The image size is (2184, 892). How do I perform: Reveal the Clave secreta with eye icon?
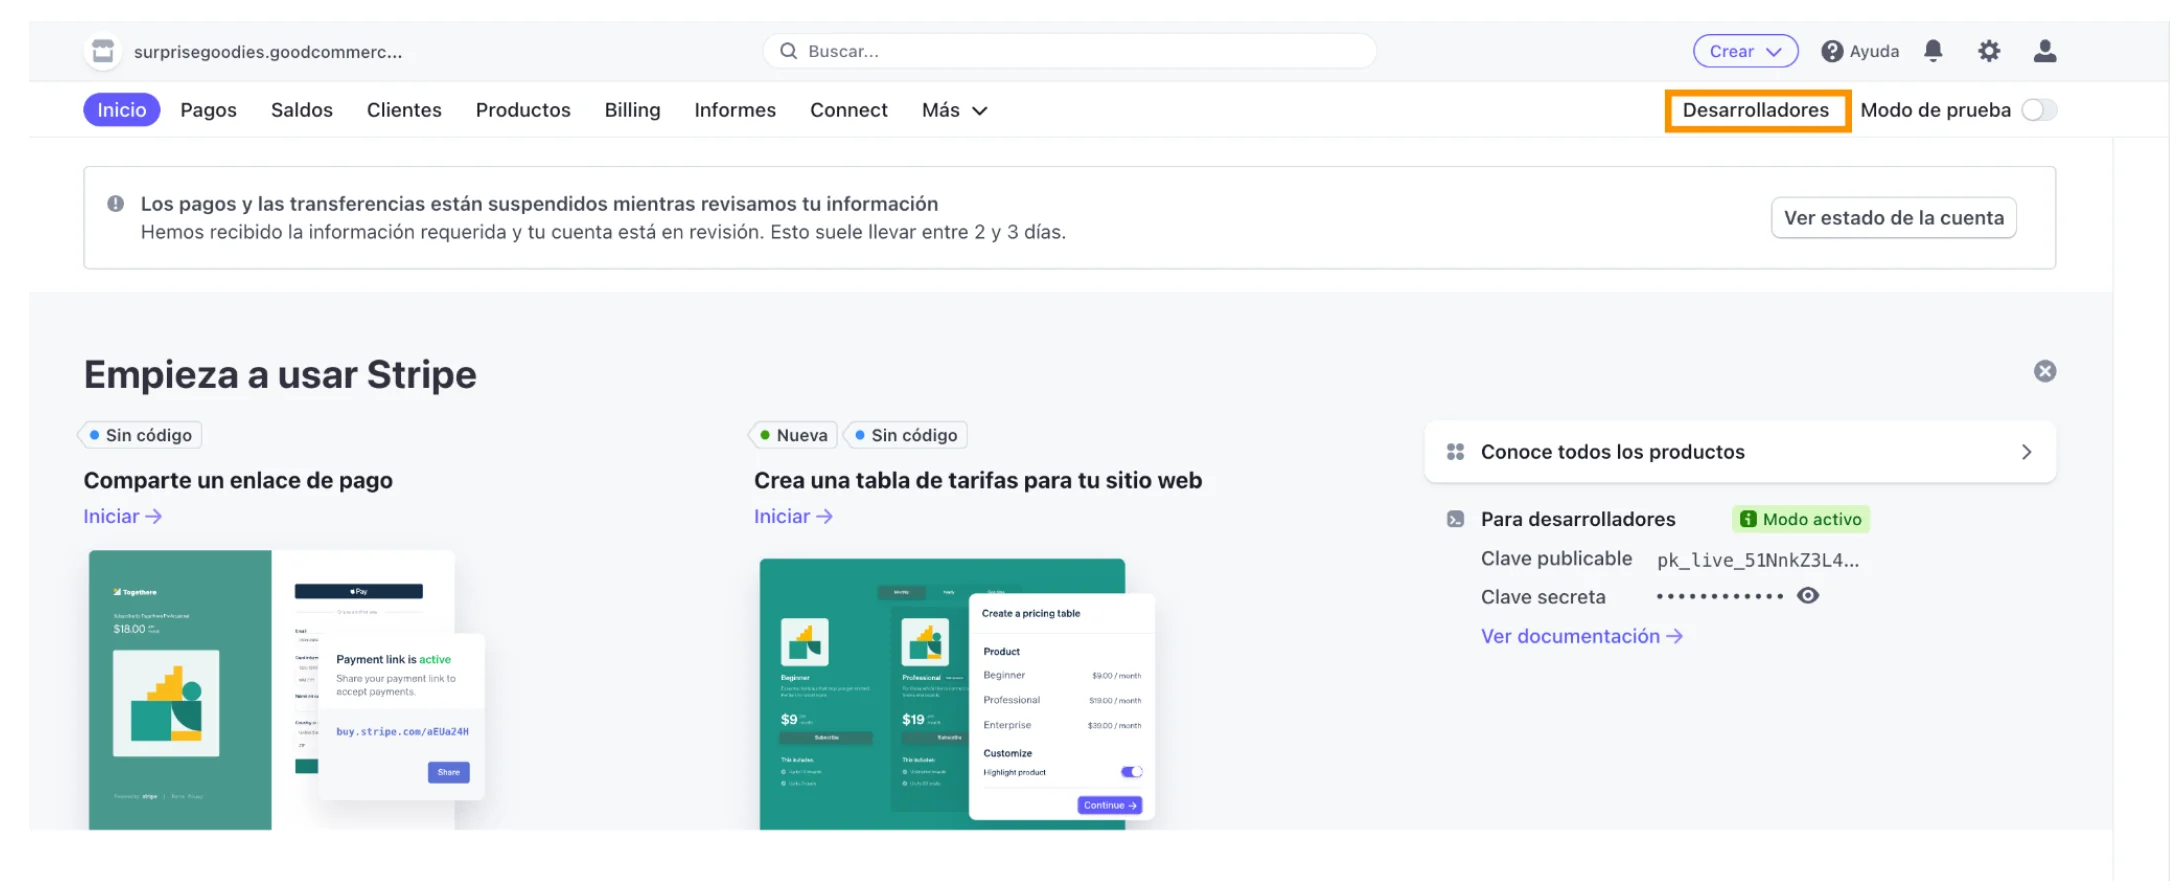(1807, 596)
